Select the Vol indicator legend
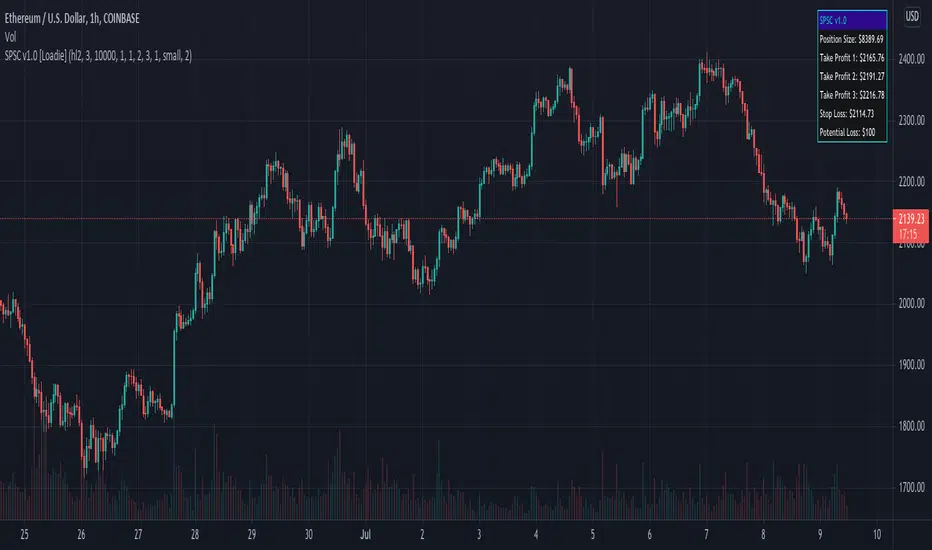932x550 pixels. (11, 35)
